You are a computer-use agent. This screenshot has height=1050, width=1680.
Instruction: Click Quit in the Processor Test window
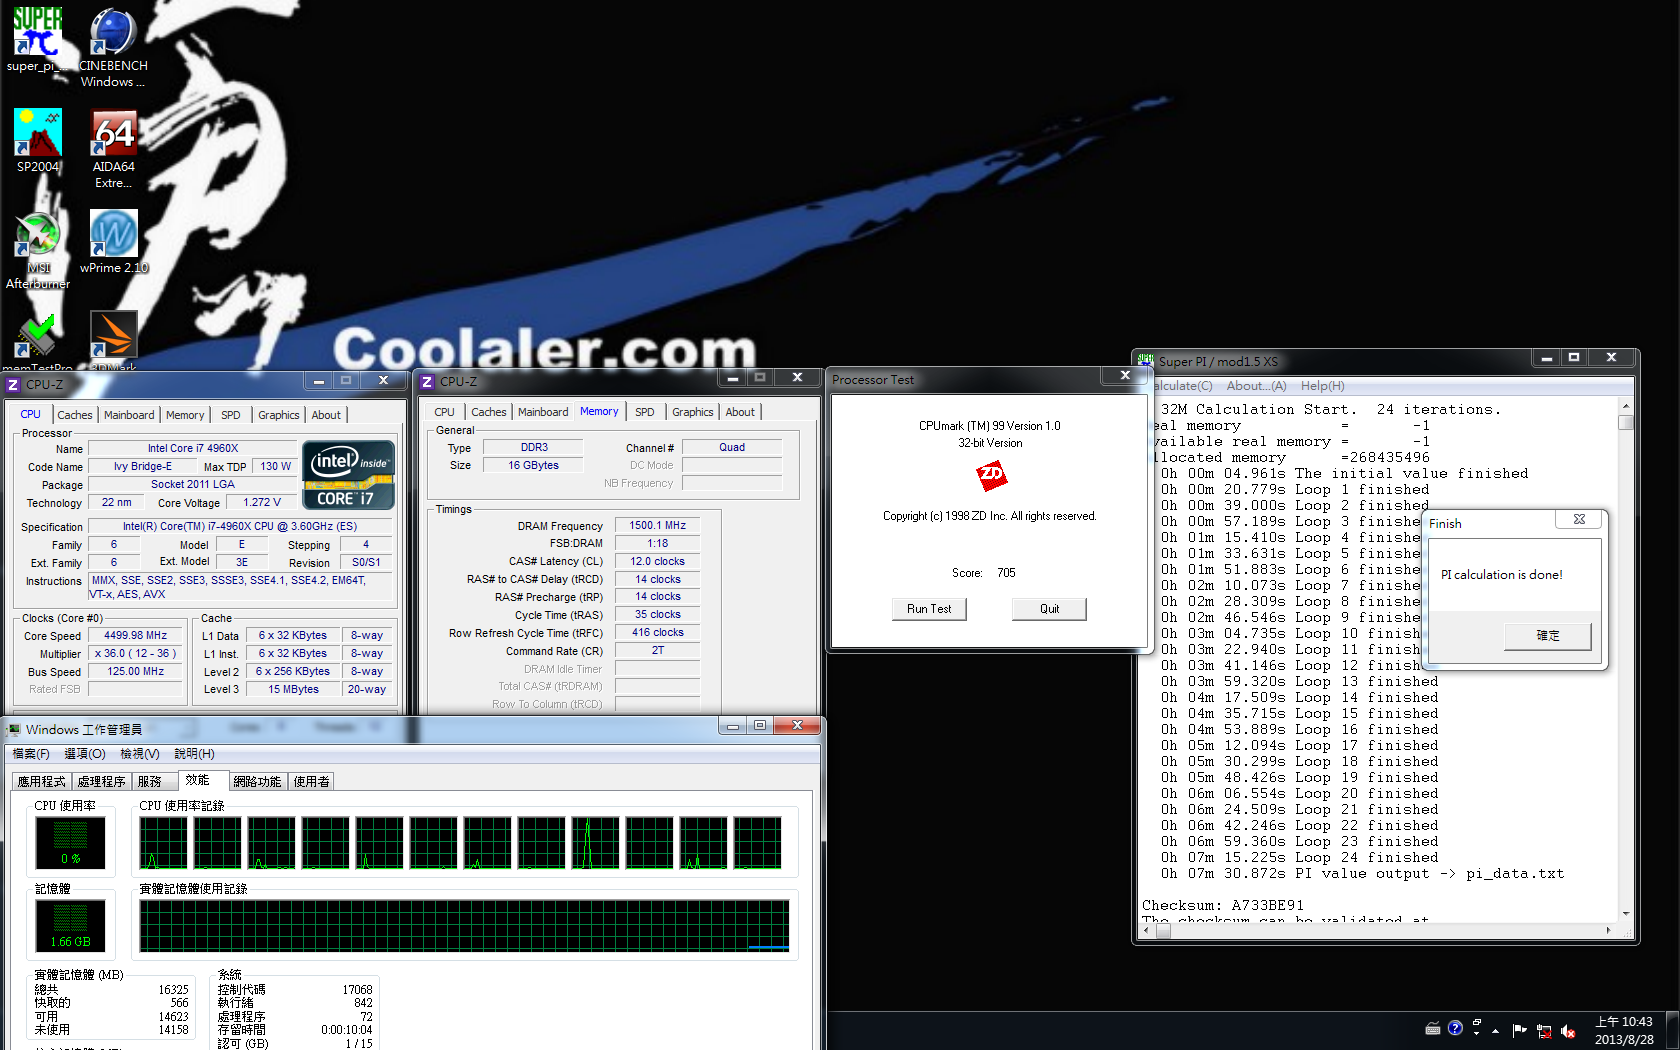pos(1049,609)
